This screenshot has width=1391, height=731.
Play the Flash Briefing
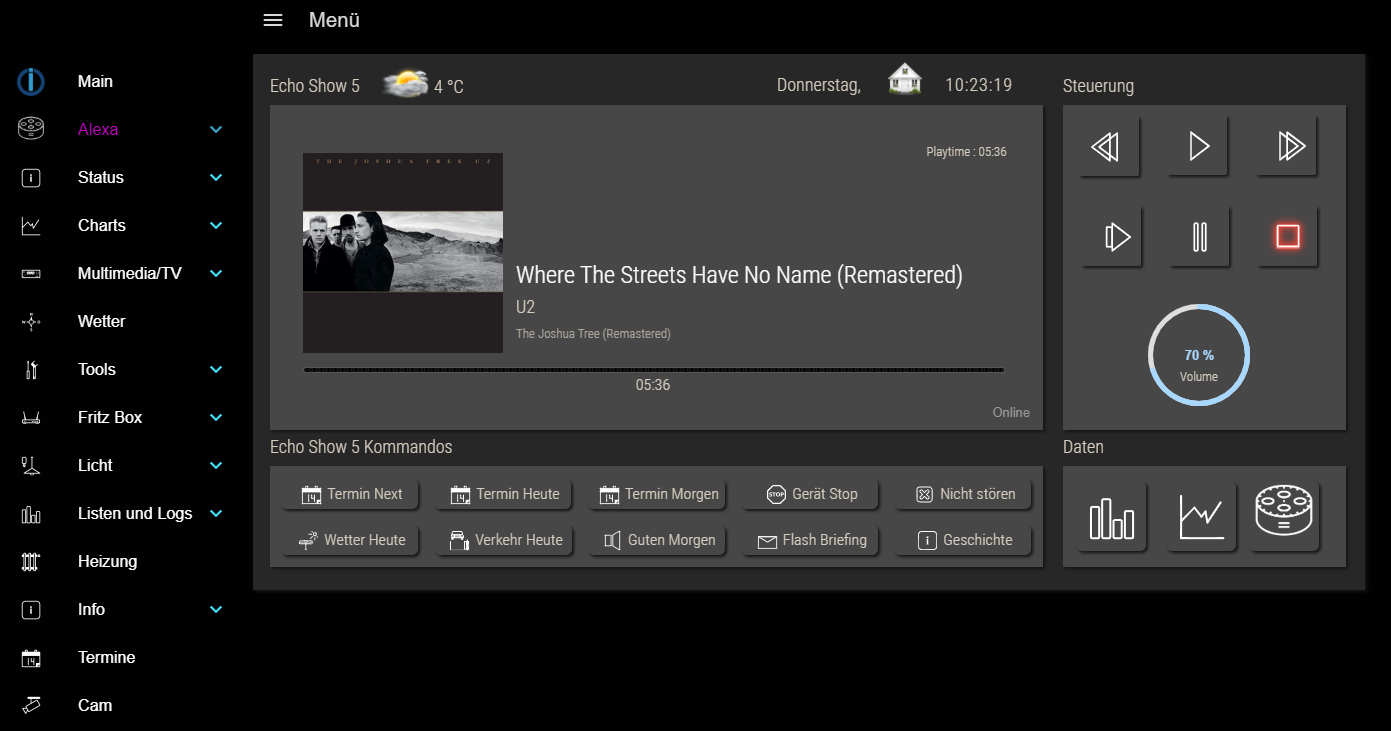click(811, 540)
